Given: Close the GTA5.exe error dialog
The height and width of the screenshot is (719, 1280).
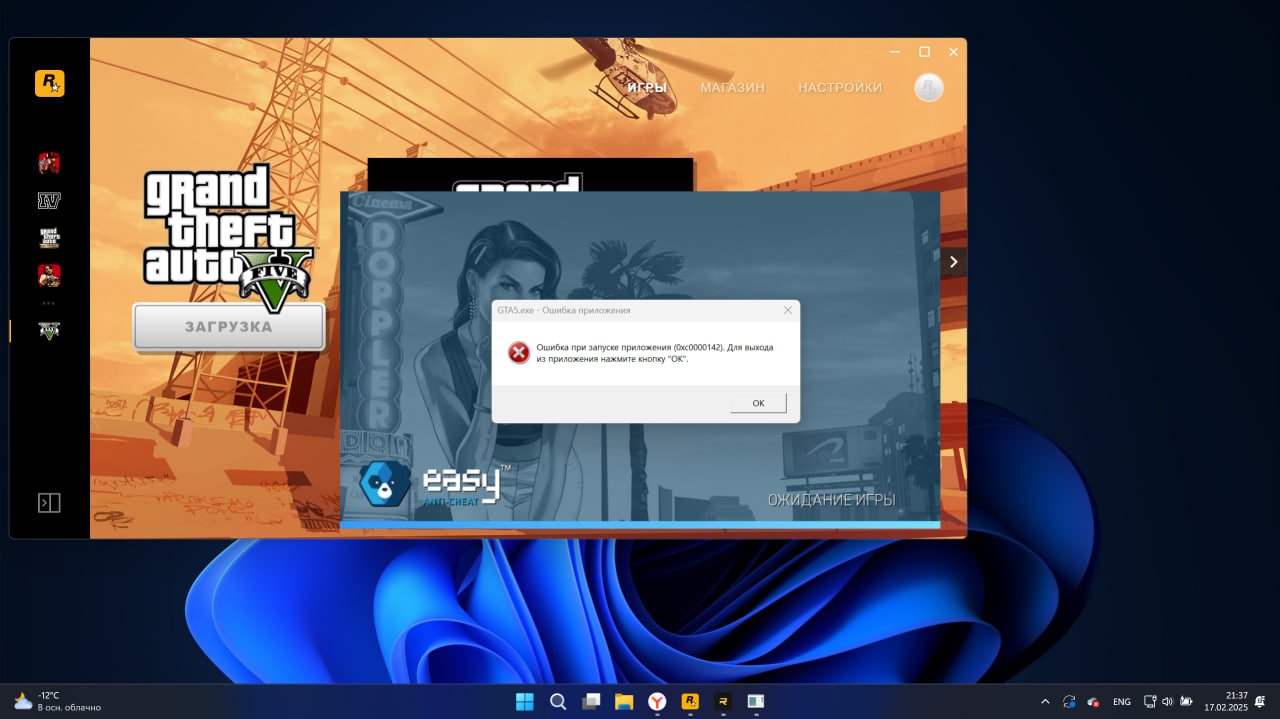Looking at the screenshot, I should click(787, 311).
